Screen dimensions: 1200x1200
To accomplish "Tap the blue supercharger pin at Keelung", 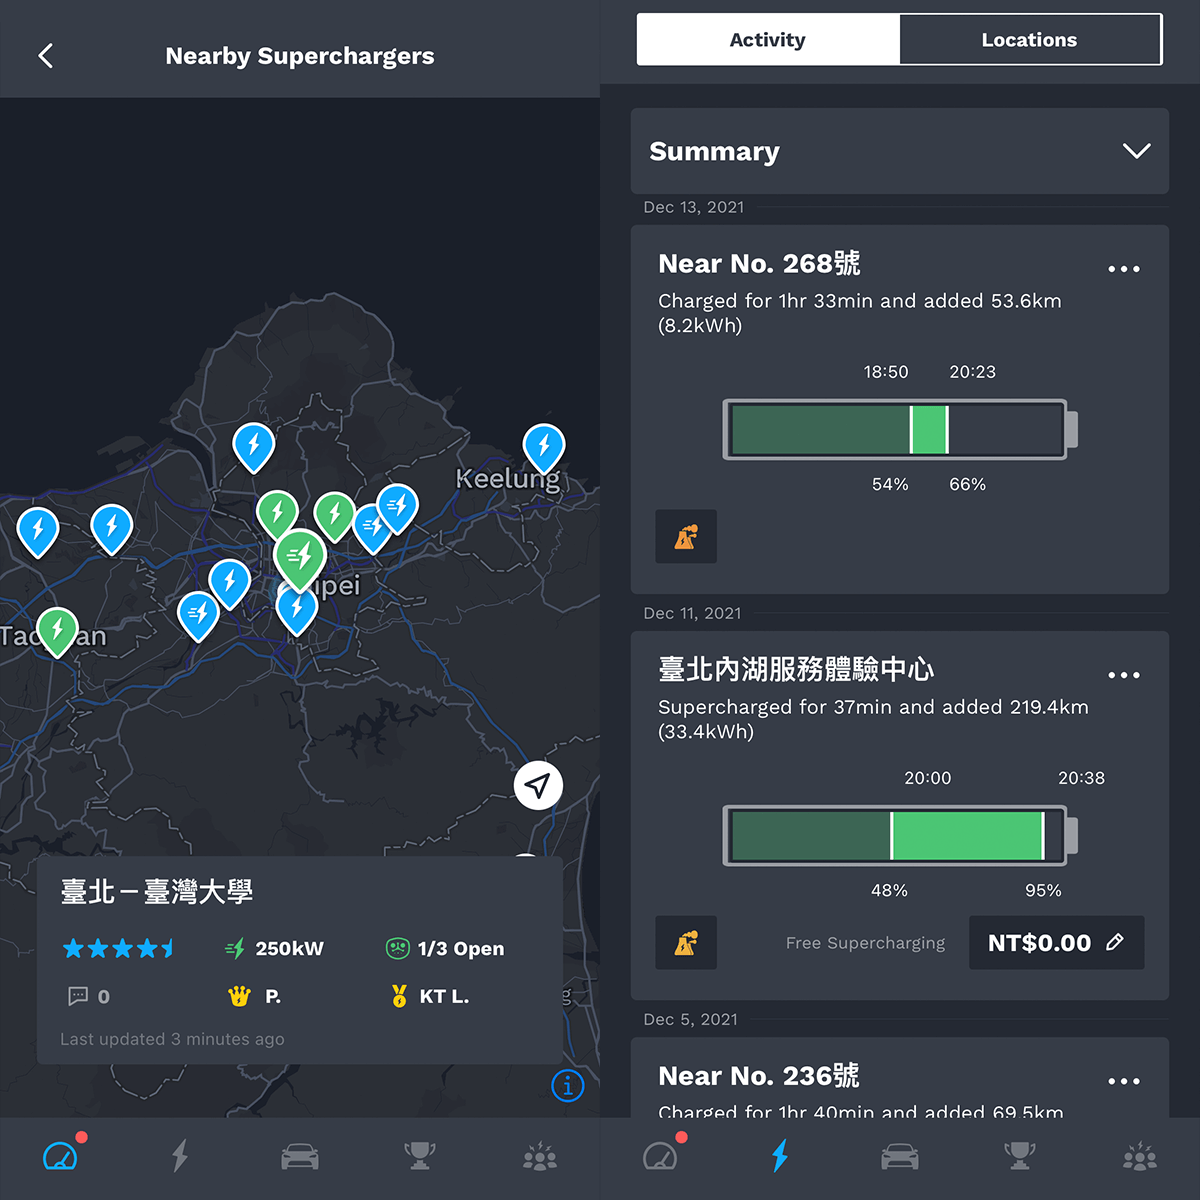I will (544, 449).
